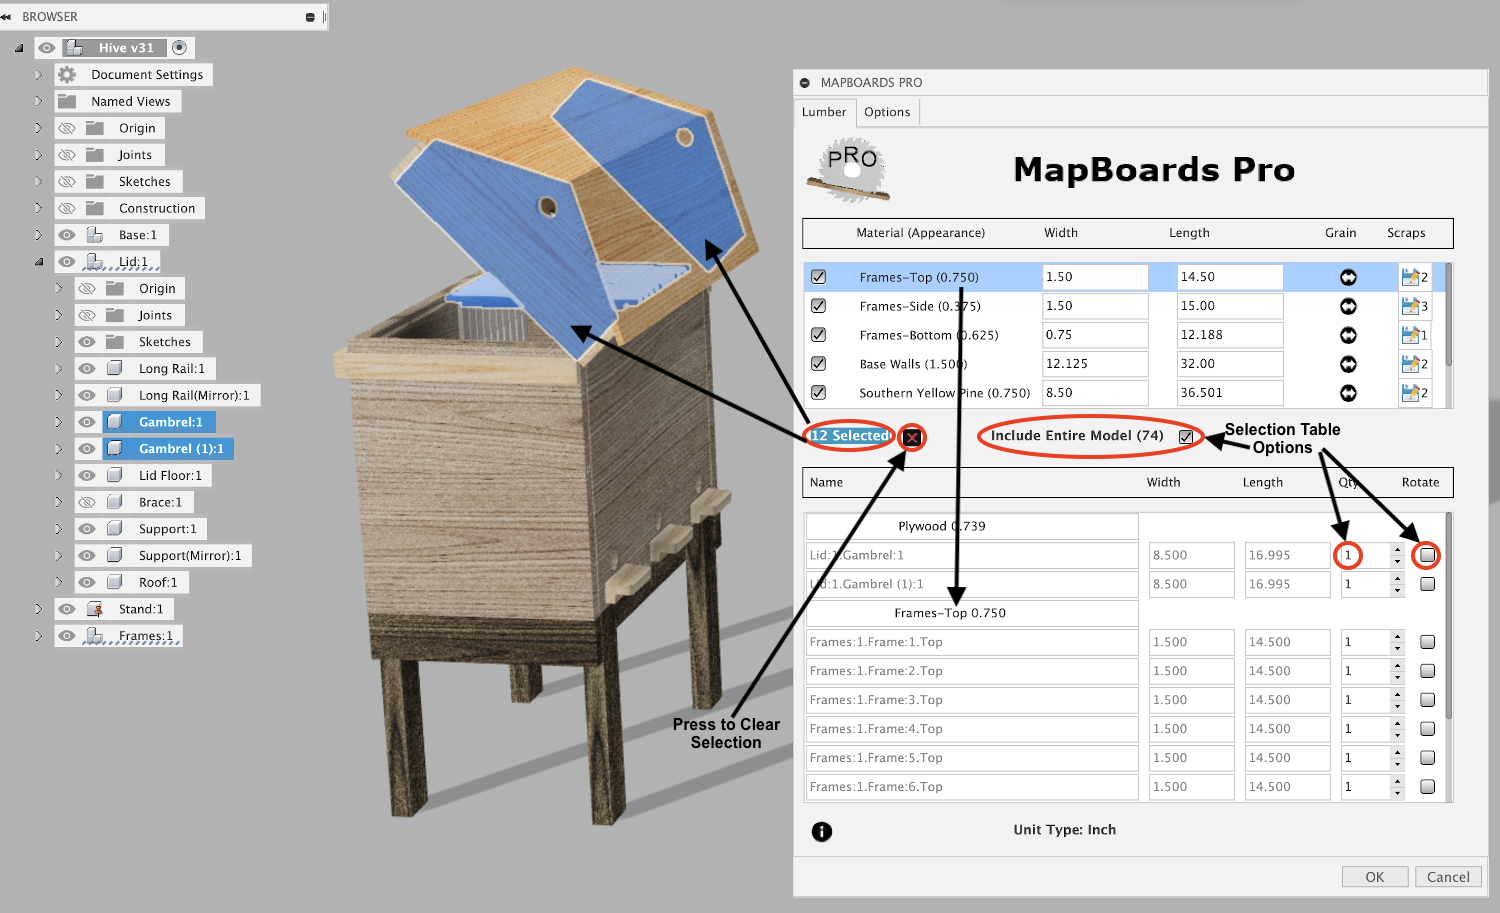The width and height of the screenshot is (1500, 913).
Task: Collapse the Hive v31 root node
Action: click(18, 48)
